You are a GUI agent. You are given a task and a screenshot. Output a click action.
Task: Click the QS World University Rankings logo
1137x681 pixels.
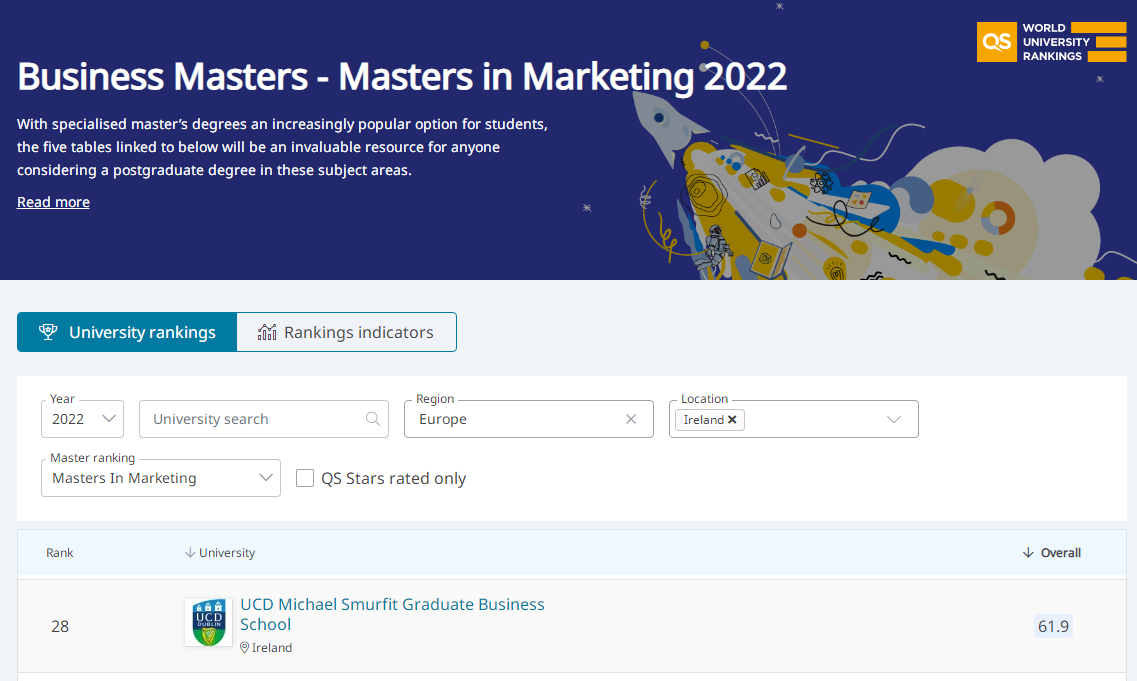(x=1051, y=42)
